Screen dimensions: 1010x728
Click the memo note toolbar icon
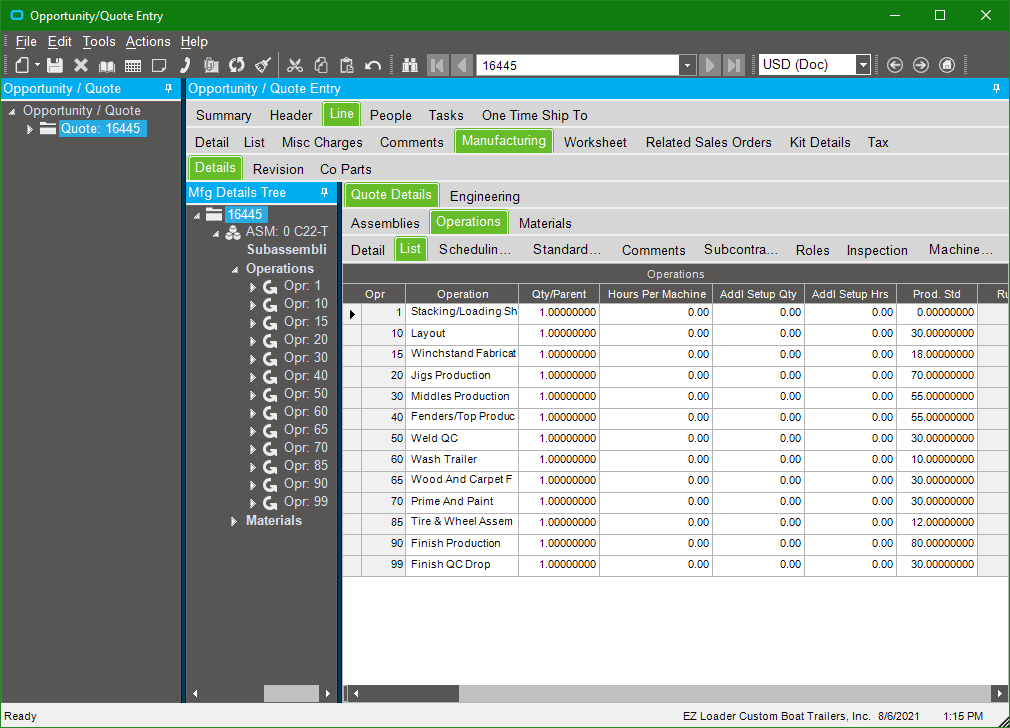coord(158,65)
